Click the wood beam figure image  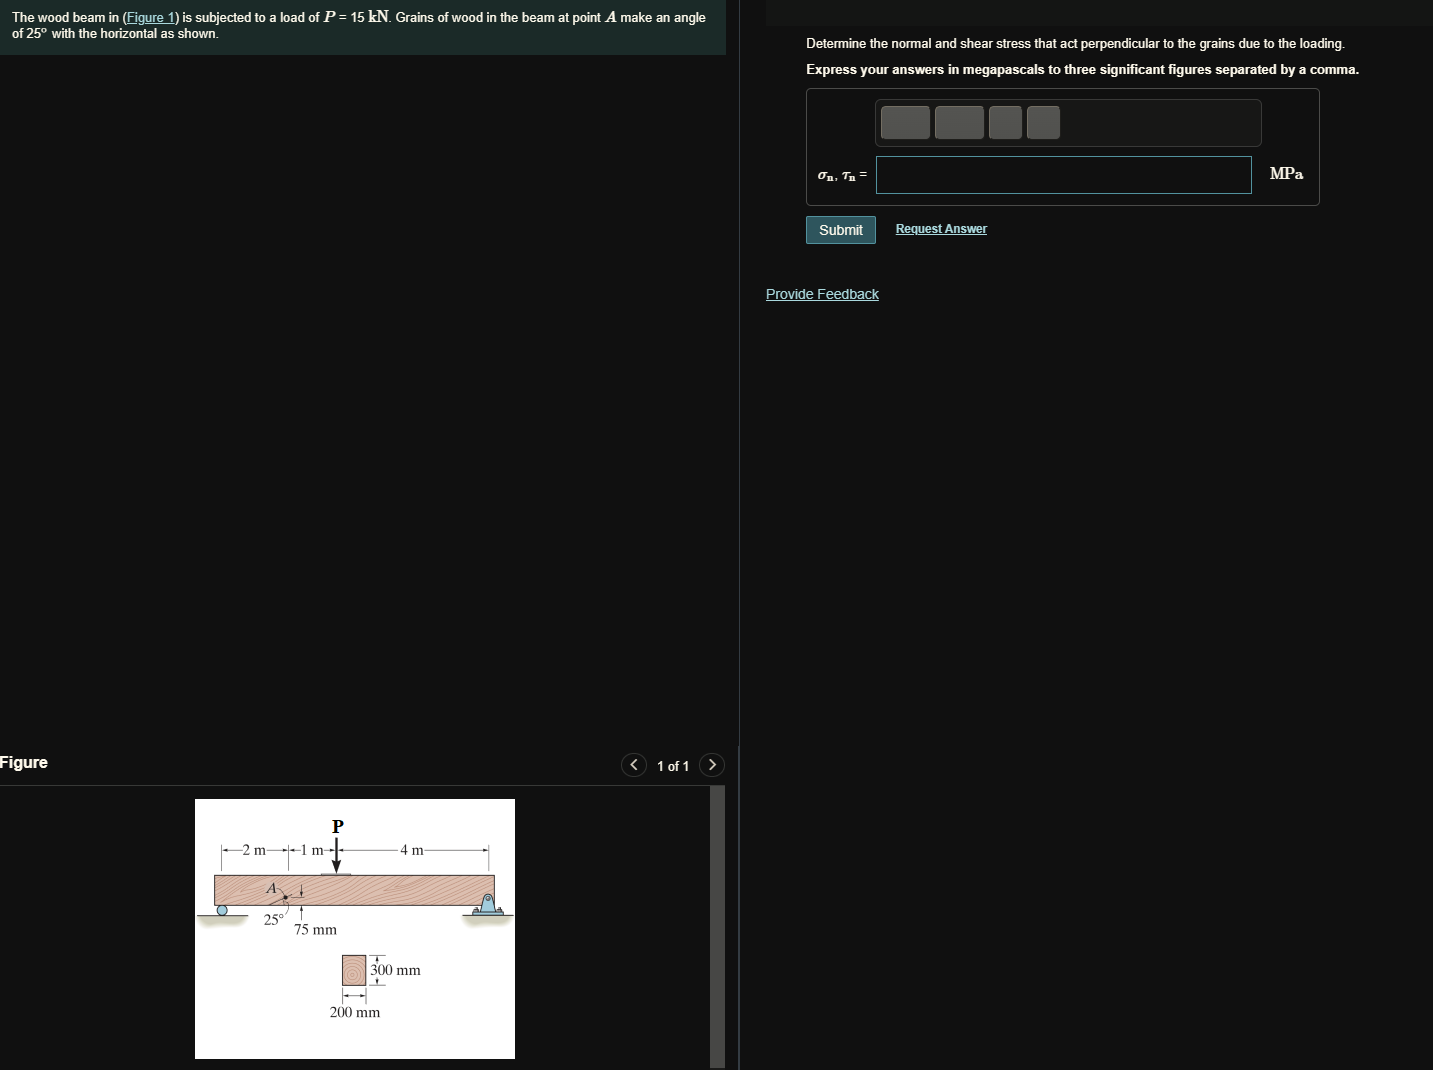pos(355,929)
